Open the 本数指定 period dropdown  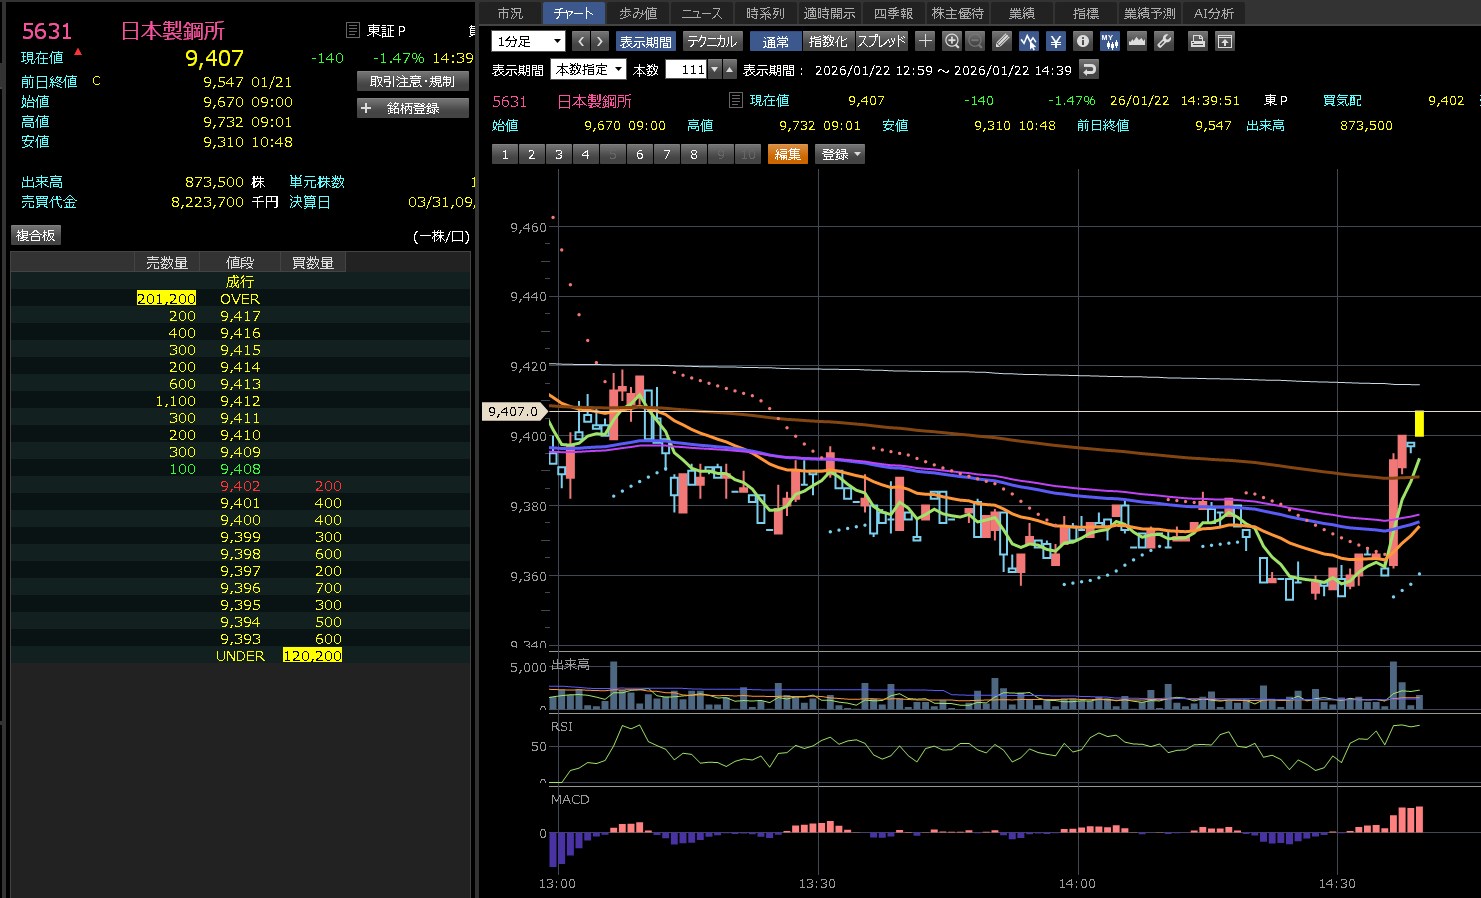pyautogui.click(x=590, y=69)
